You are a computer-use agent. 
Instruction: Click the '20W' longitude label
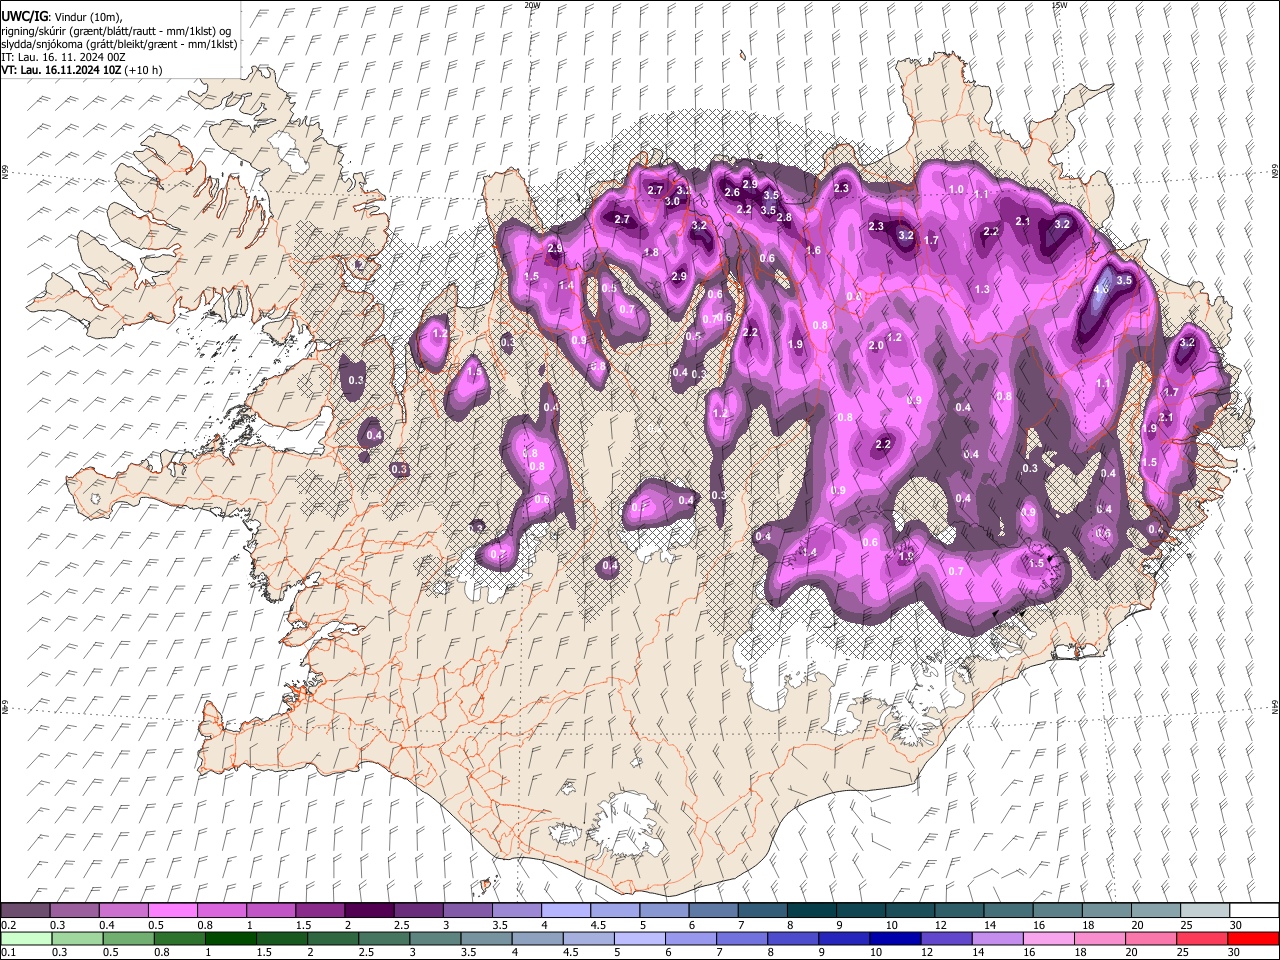coord(532,5)
